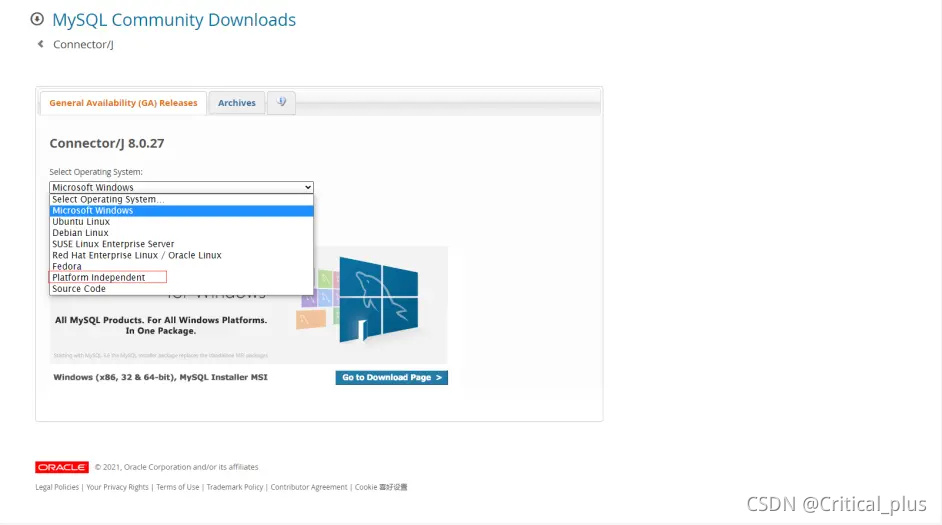Open the Terms of Use footer link
Screen dimensions: 942x525
(x=177, y=487)
